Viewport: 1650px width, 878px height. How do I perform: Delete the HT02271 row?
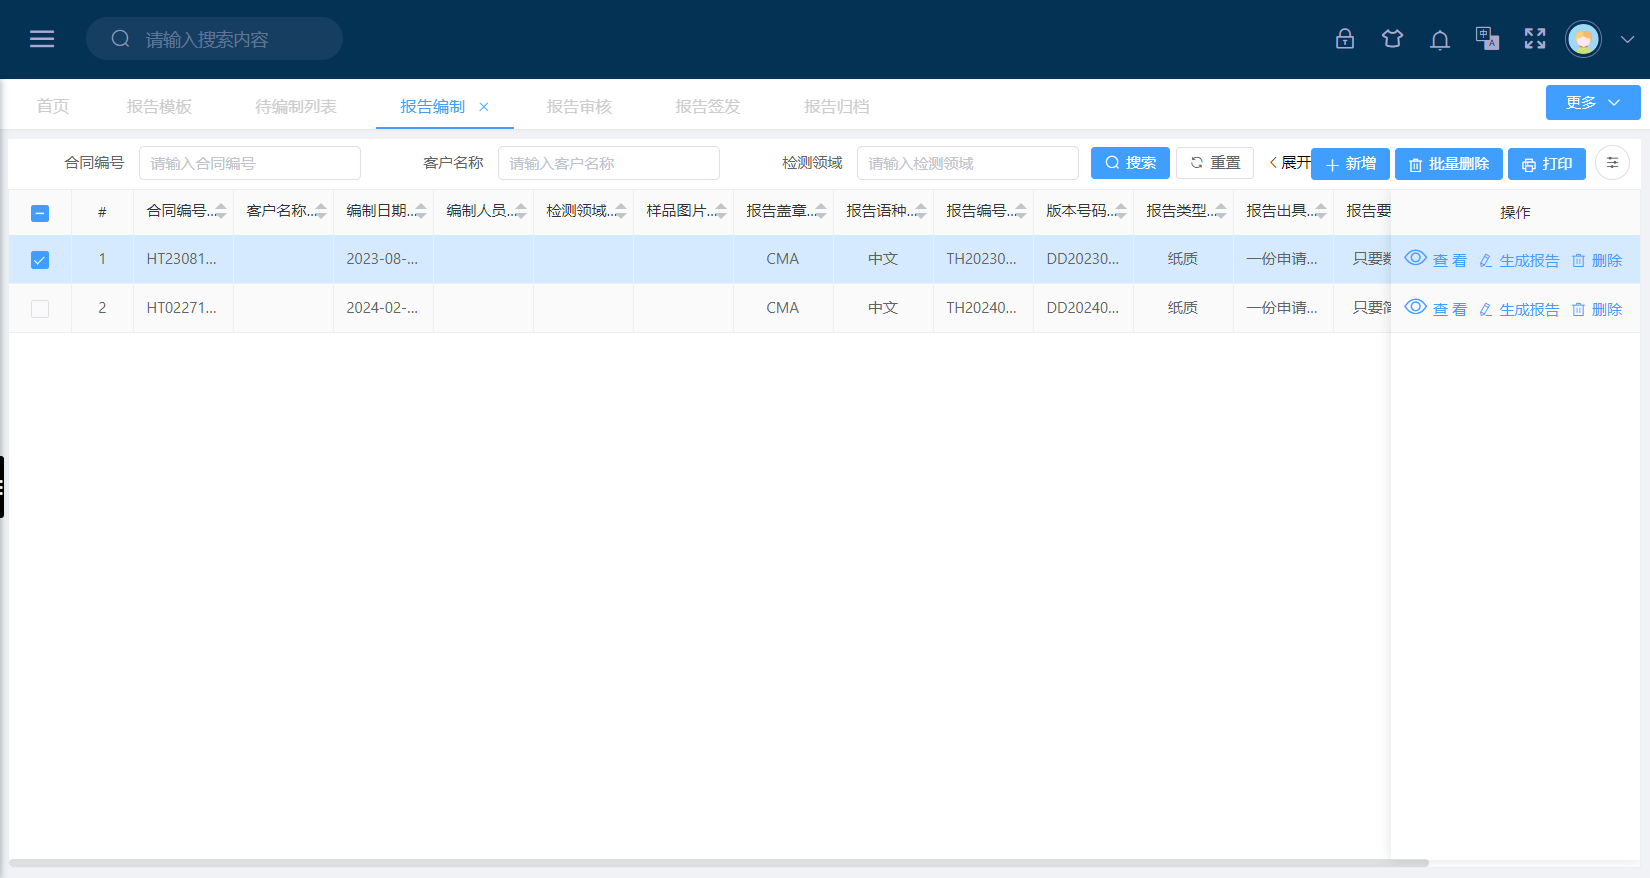pyautogui.click(x=1597, y=310)
